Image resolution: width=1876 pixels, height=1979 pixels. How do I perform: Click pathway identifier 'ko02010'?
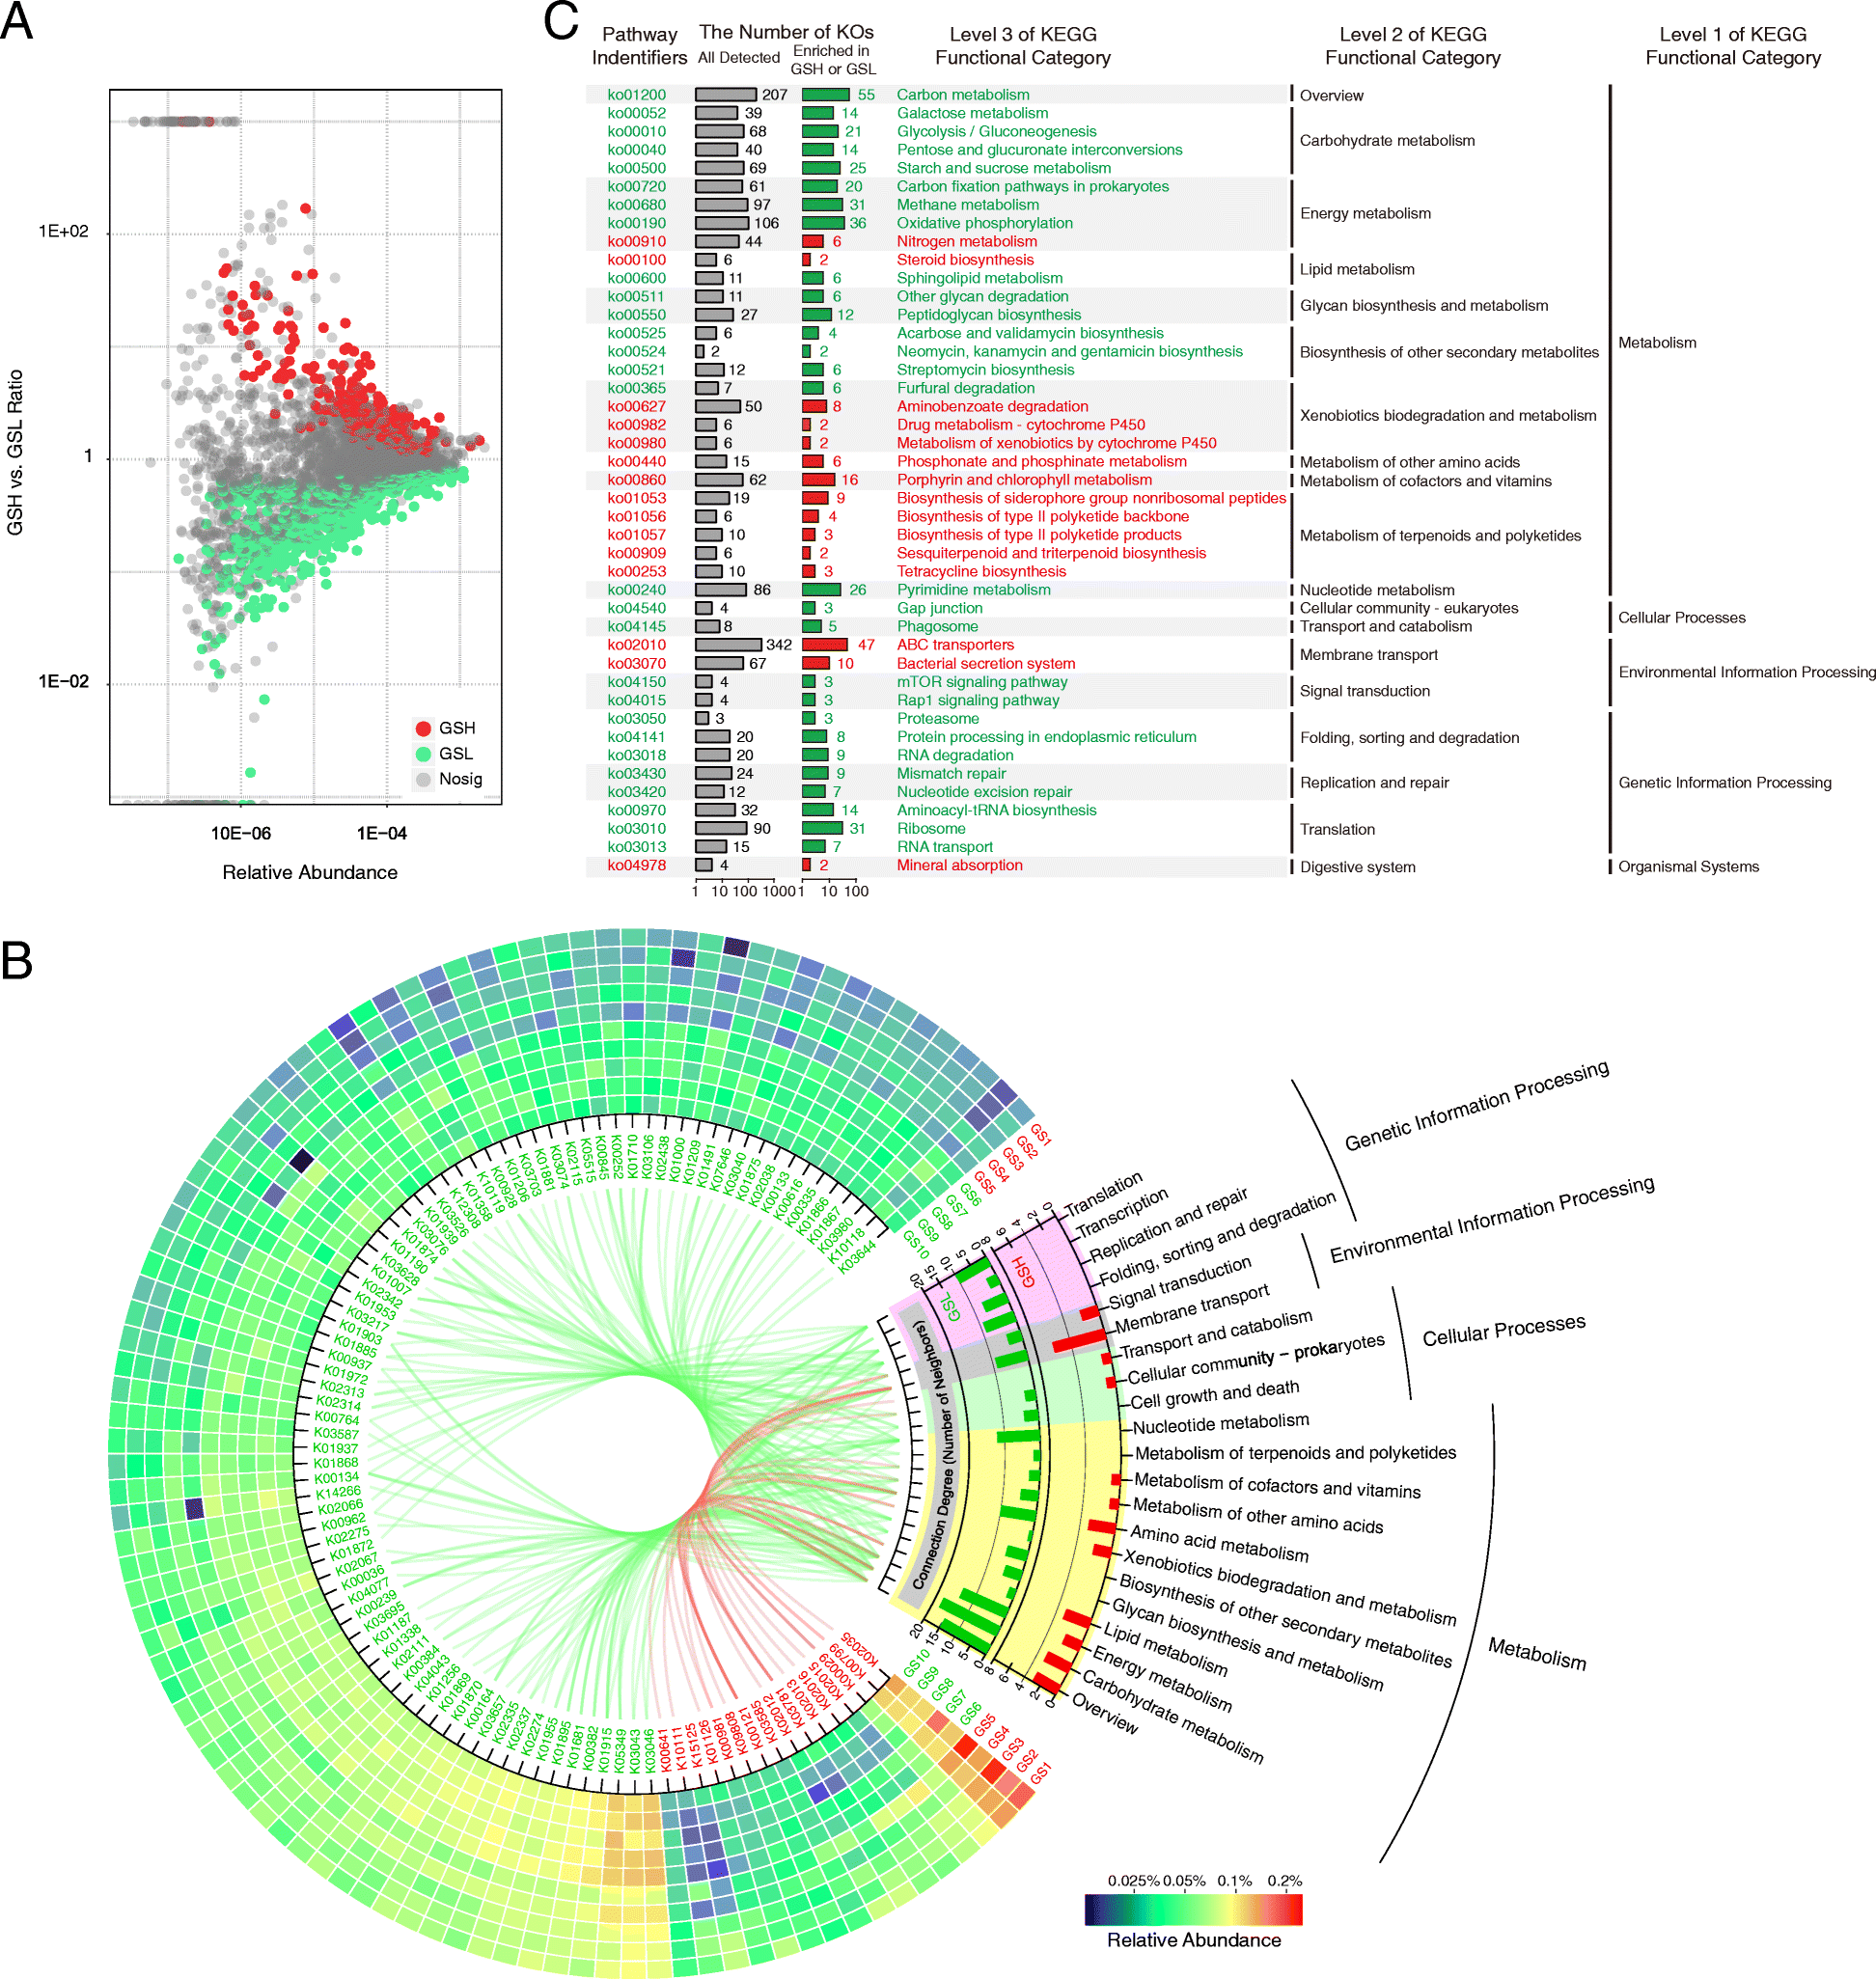(636, 645)
